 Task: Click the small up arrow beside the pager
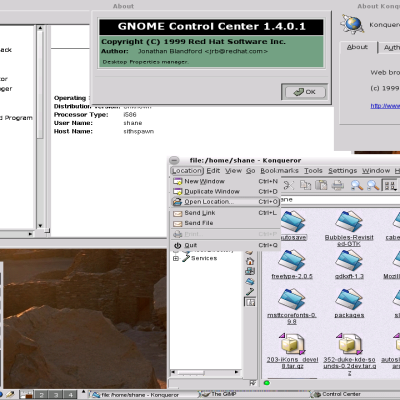[x=83, y=392]
